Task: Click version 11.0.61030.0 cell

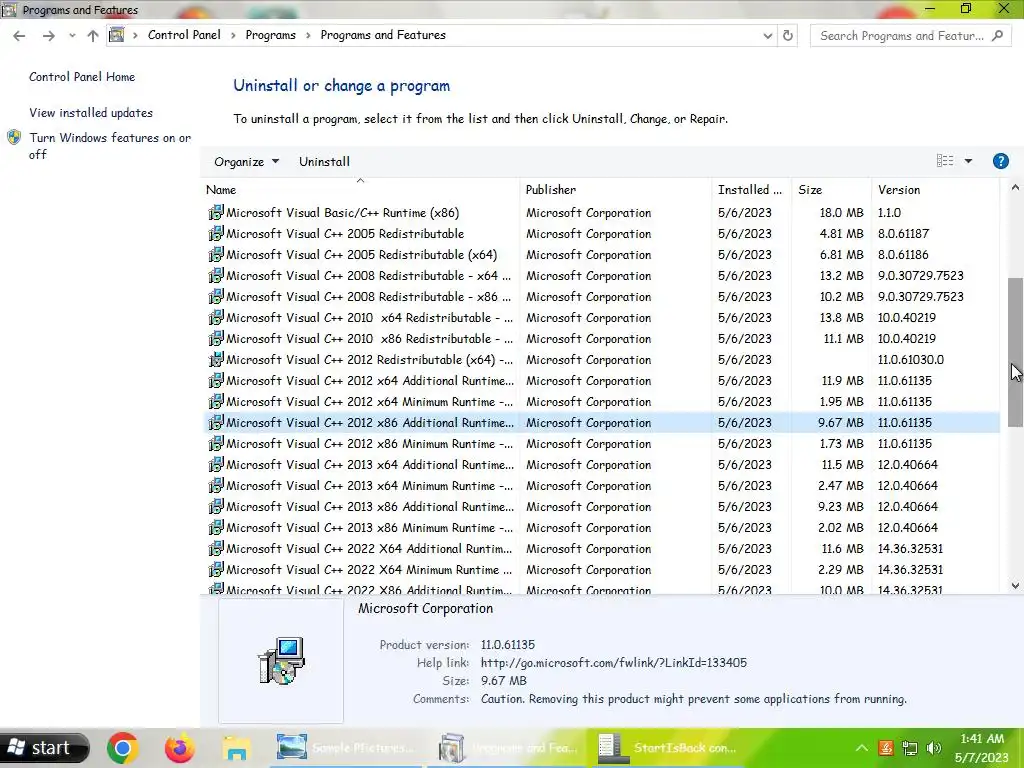Action: tap(910, 360)
